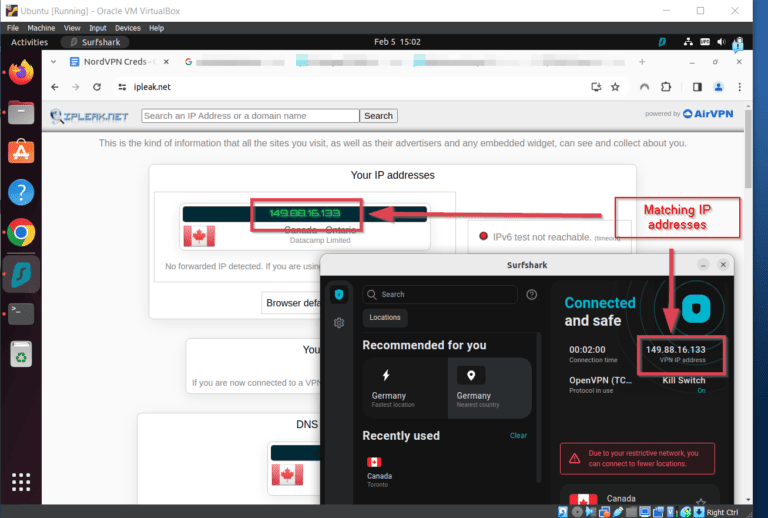The image size is (768, 518).
Task: Switch to Google Chrome in the dock
Action: 21,233
